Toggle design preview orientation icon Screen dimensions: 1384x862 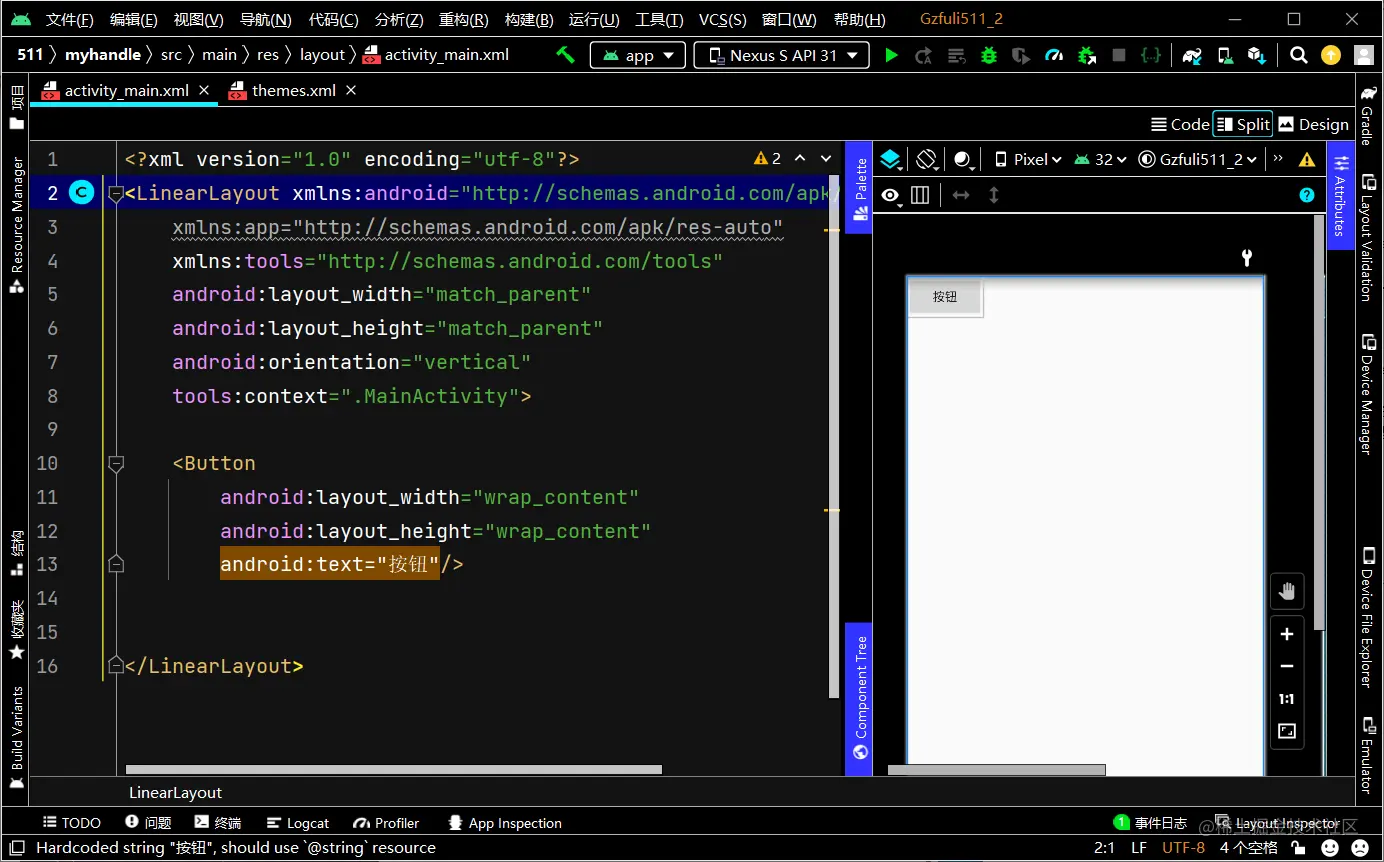coord(926,159)
